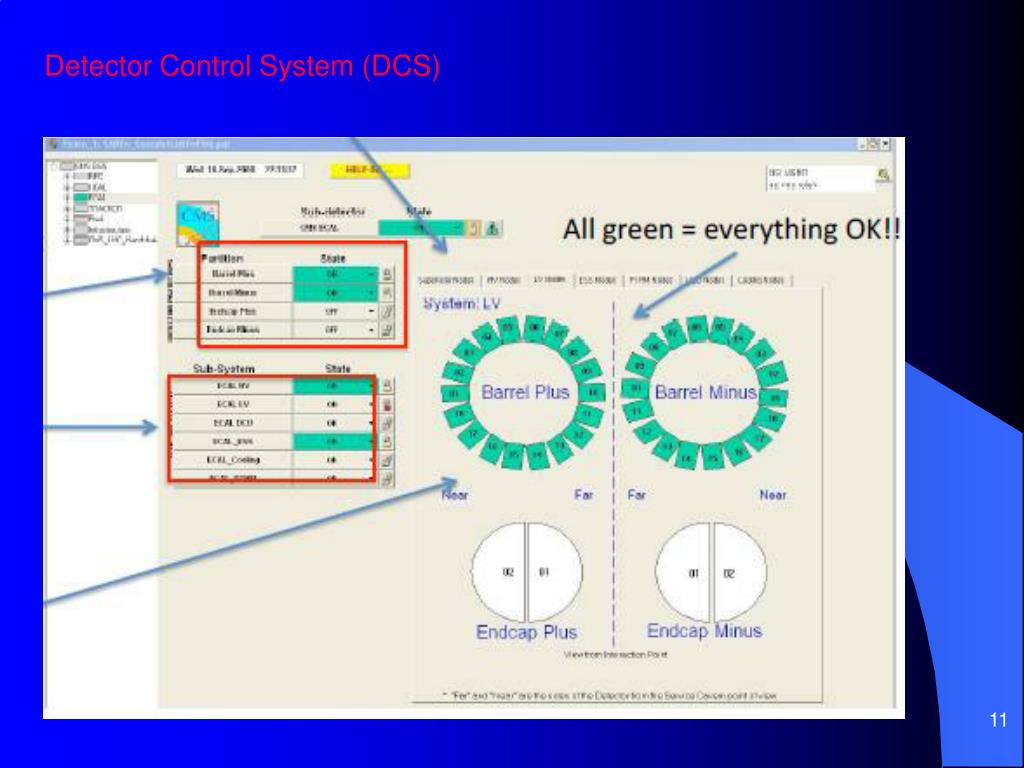
Task: Click the lock icon beside ECAL_Cooling
Action: tap(387, 460)
